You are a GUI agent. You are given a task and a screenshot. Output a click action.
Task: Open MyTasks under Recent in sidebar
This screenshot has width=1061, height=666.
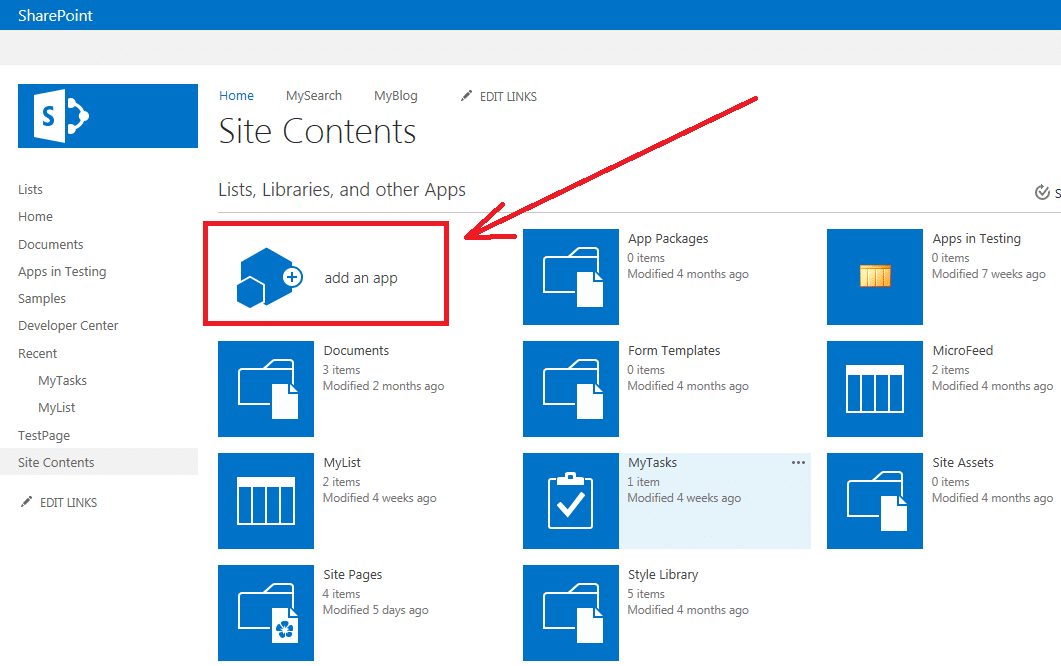pos(63,380)
